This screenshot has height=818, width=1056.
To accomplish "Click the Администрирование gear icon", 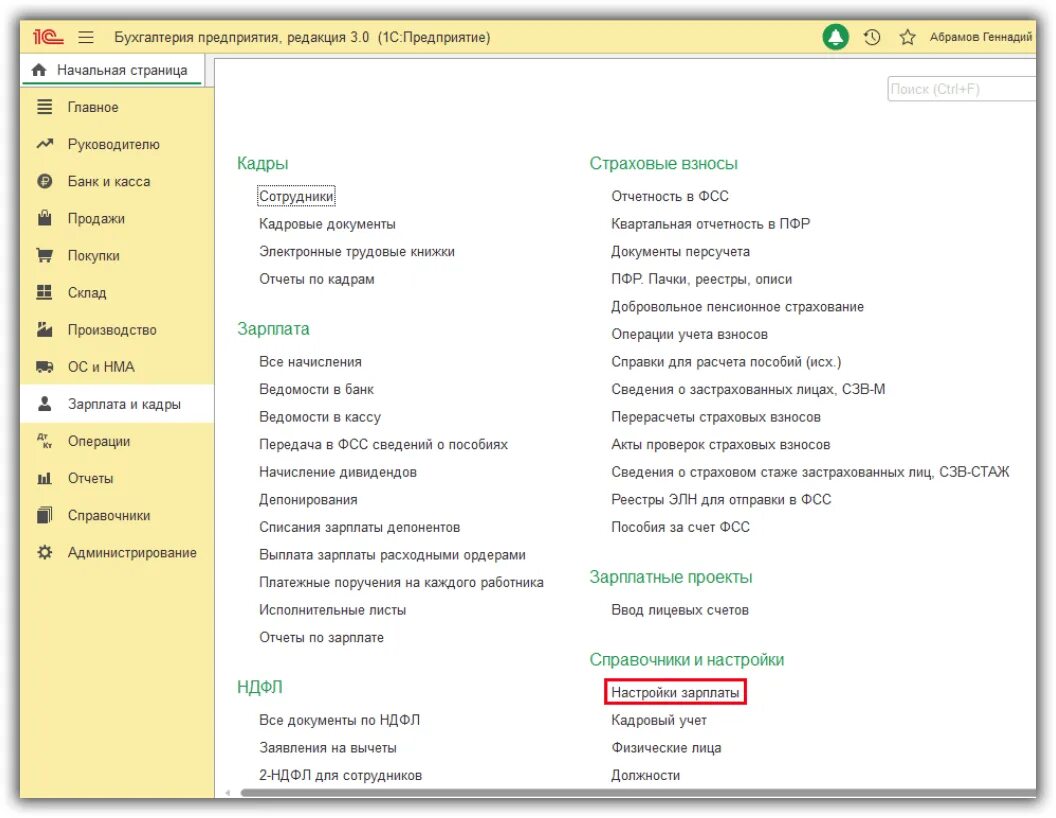I will 44,553.
